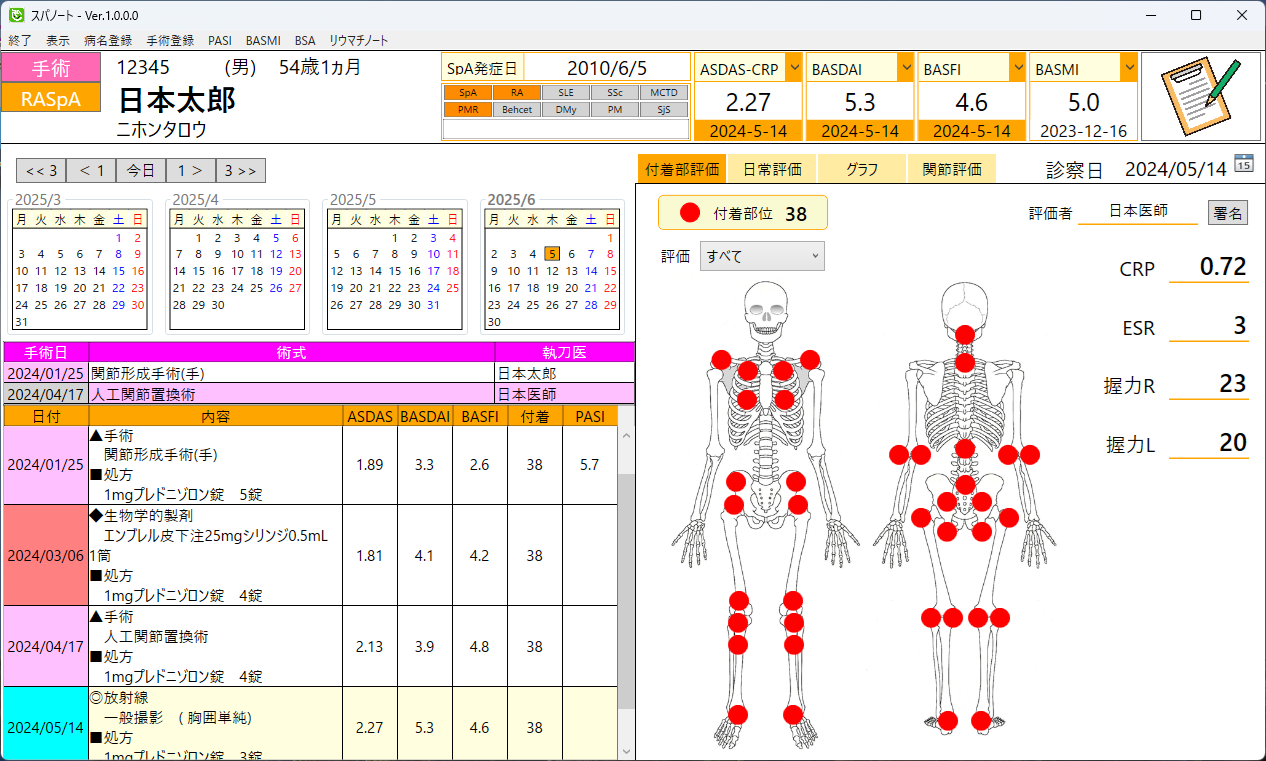Expand the BASDAI score dropdown arrow
The image size is (1266, 761).
[x=905, y=68]
